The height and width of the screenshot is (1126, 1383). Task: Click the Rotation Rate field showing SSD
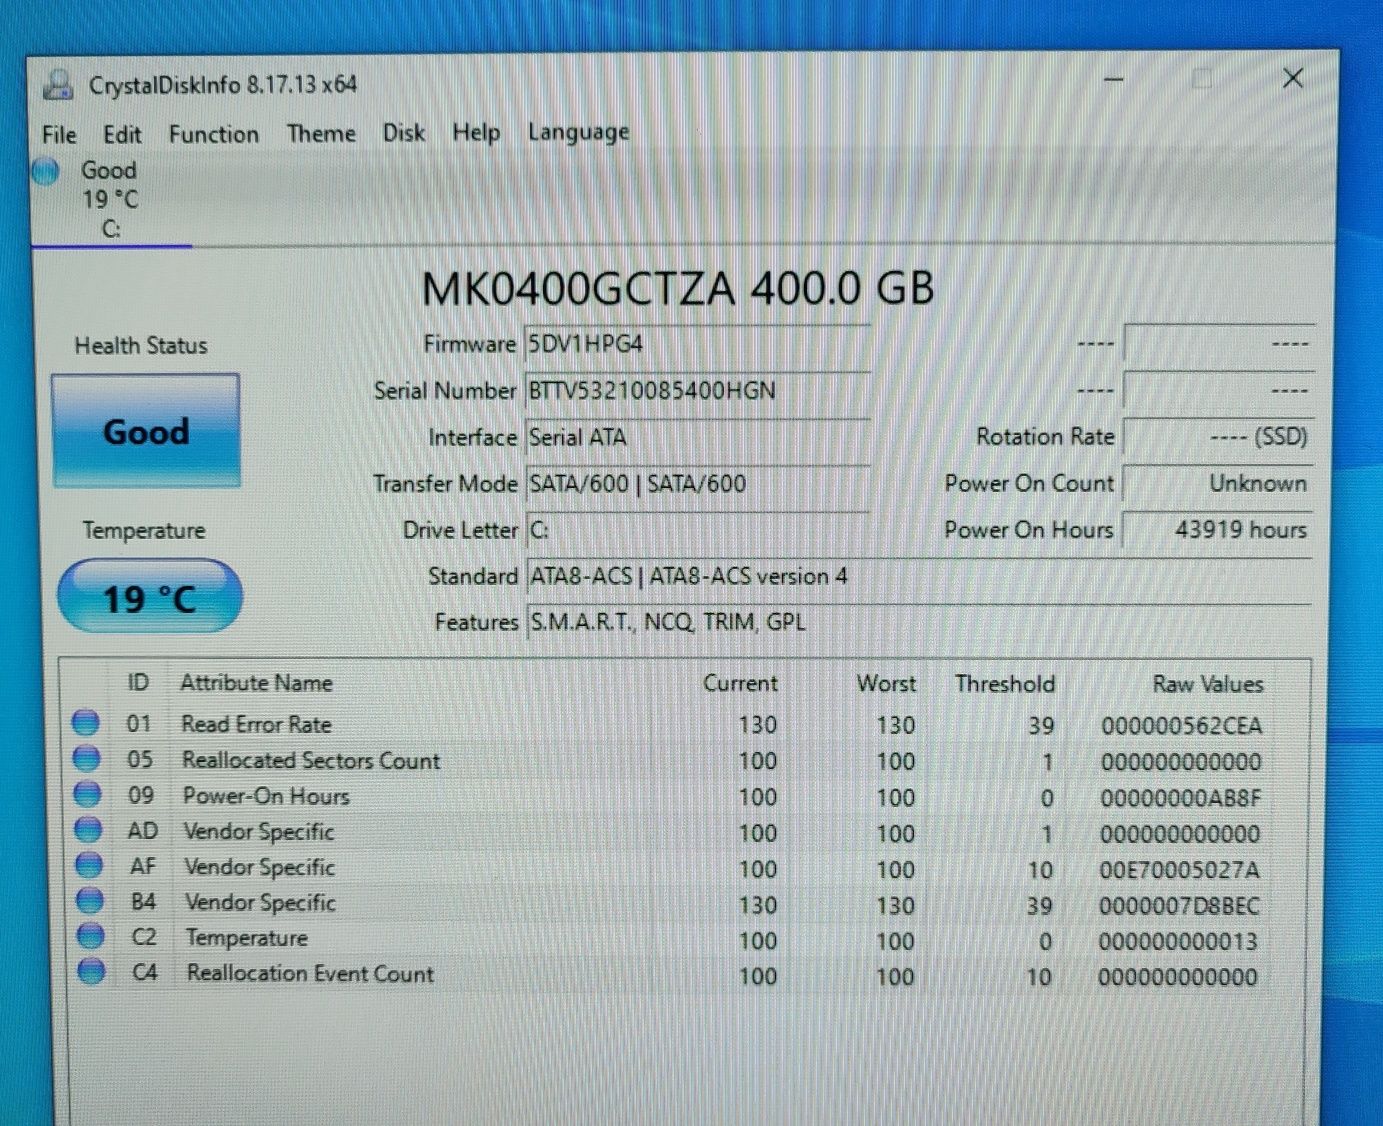(1218, 437)
